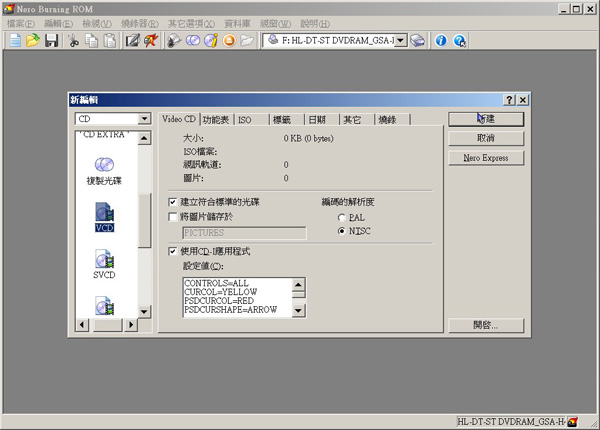Click the settings textbox scrollbar thumb

(298, 294)
